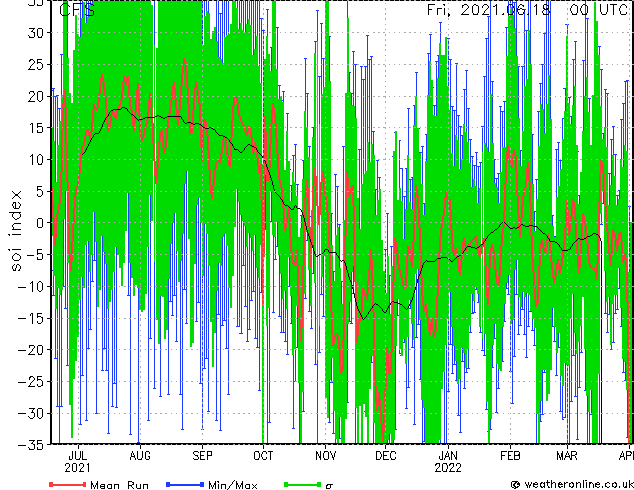Click the 'Min/Max' legend label
Screen dimensions: 634x490
(x=232, y=485)
